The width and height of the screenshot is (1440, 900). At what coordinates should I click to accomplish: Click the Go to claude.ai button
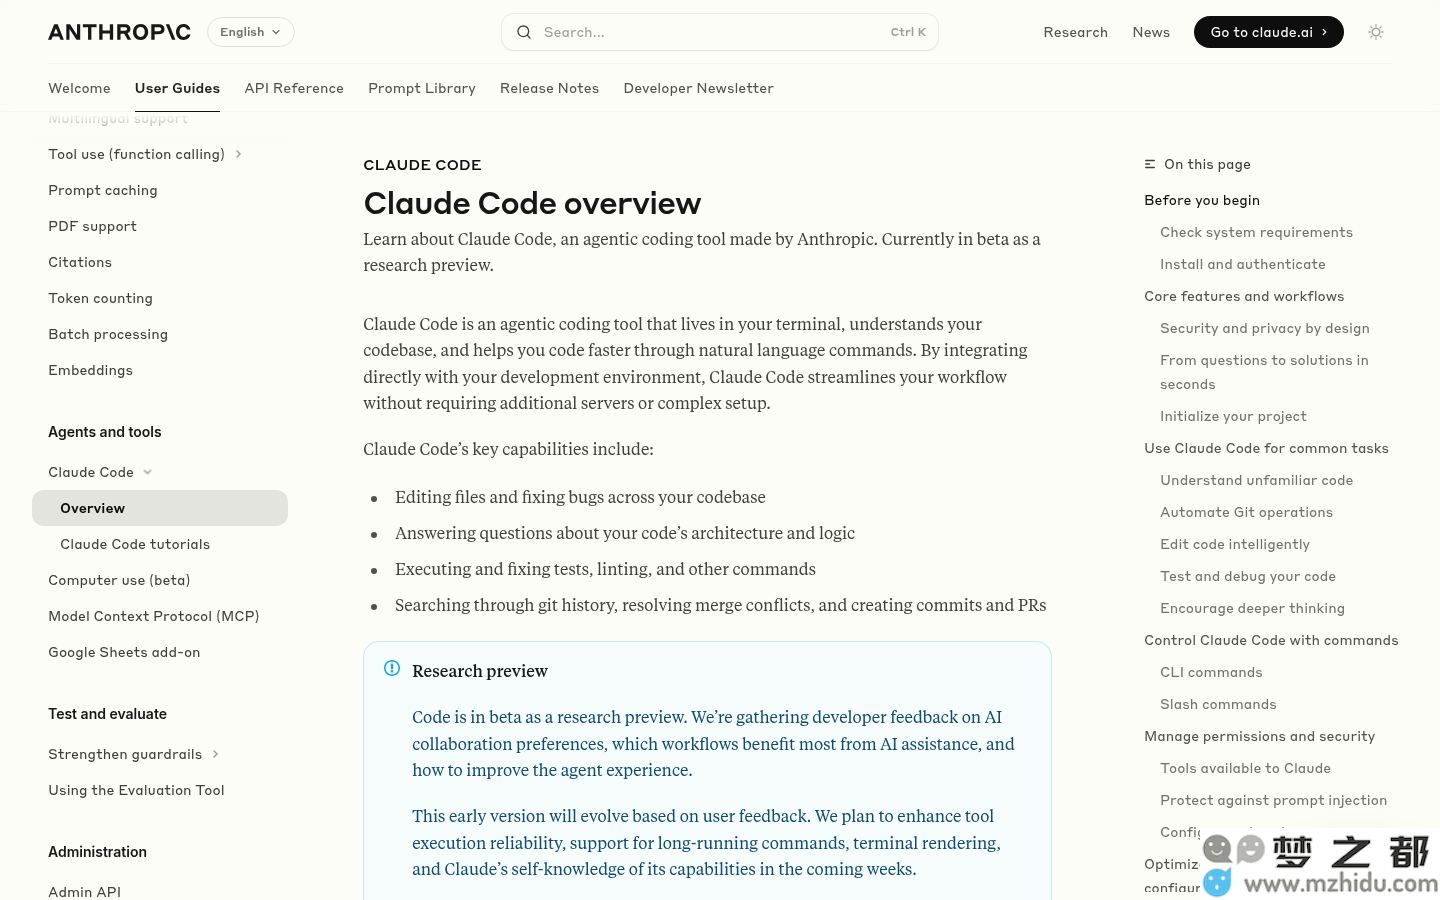click(x=1268, y=32)
